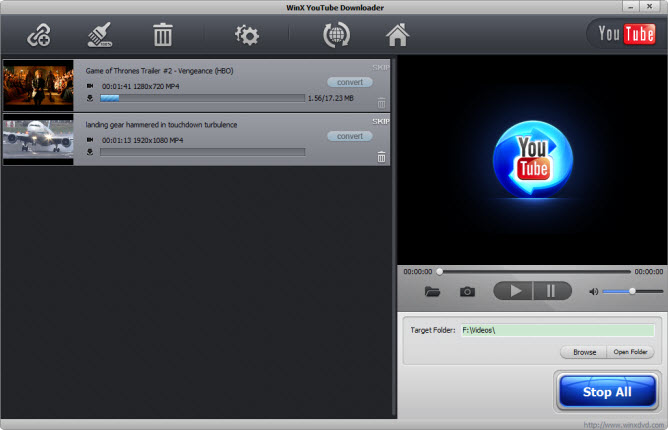The width and height of the screenshot is (668, 430).
Task: Click convert for landing gear video
Action: pos(350,136)
